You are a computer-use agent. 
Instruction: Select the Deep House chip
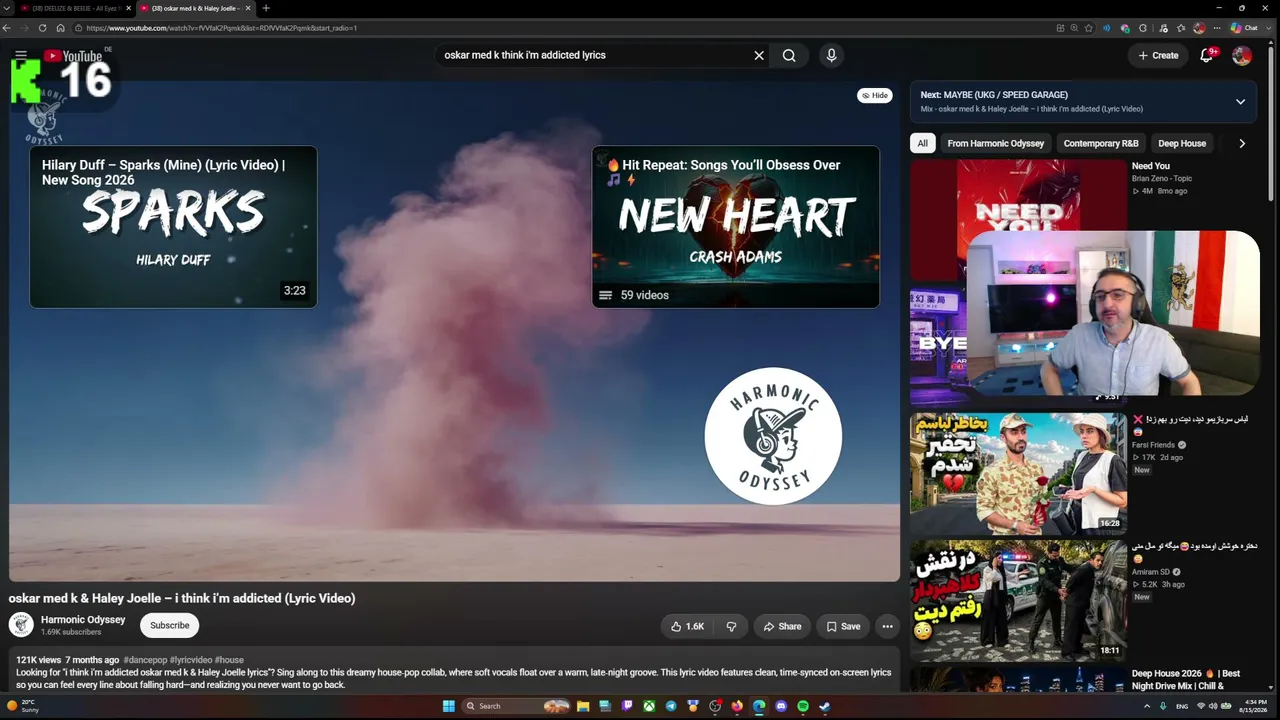tap(1182, 143)
